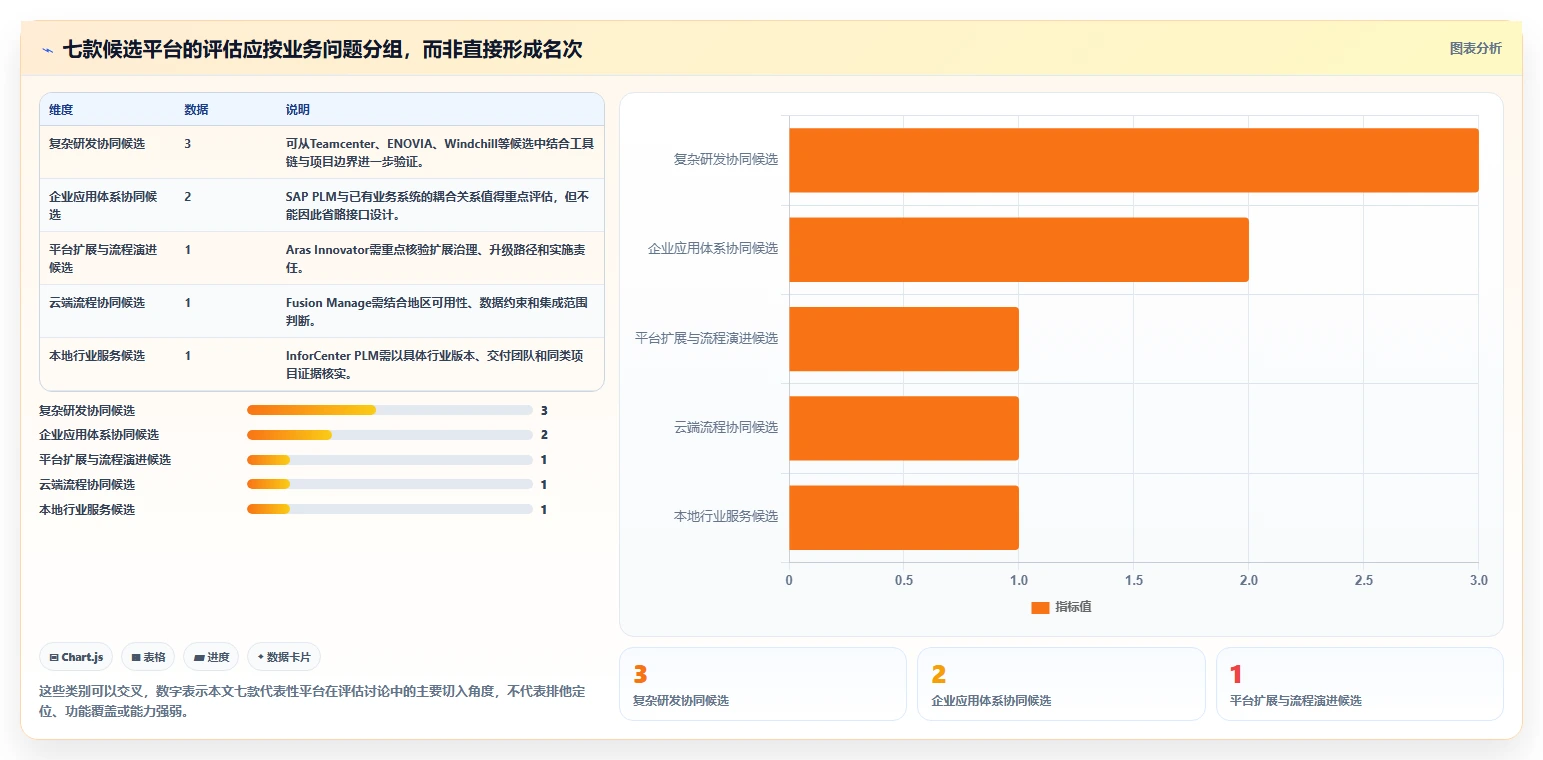Click x-axis tick 0.5

904,581
